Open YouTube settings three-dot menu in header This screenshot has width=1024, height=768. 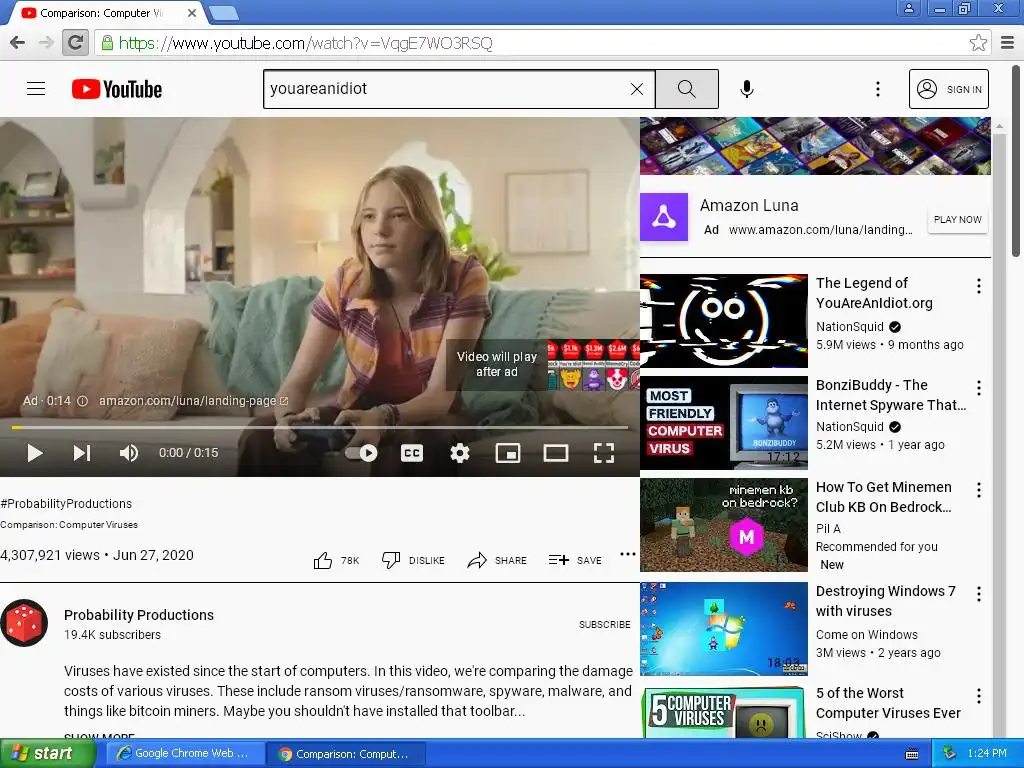point(878,89)
